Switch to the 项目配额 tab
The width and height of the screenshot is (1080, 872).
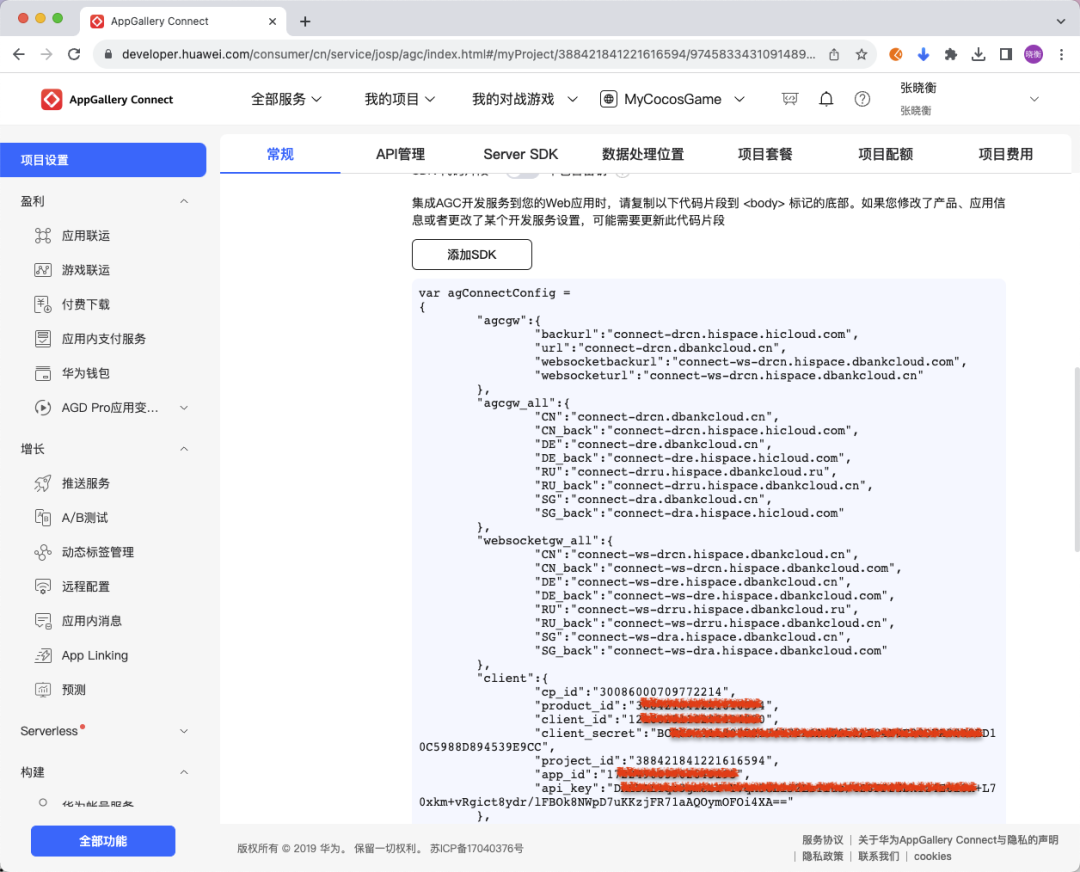click(885, 154)
